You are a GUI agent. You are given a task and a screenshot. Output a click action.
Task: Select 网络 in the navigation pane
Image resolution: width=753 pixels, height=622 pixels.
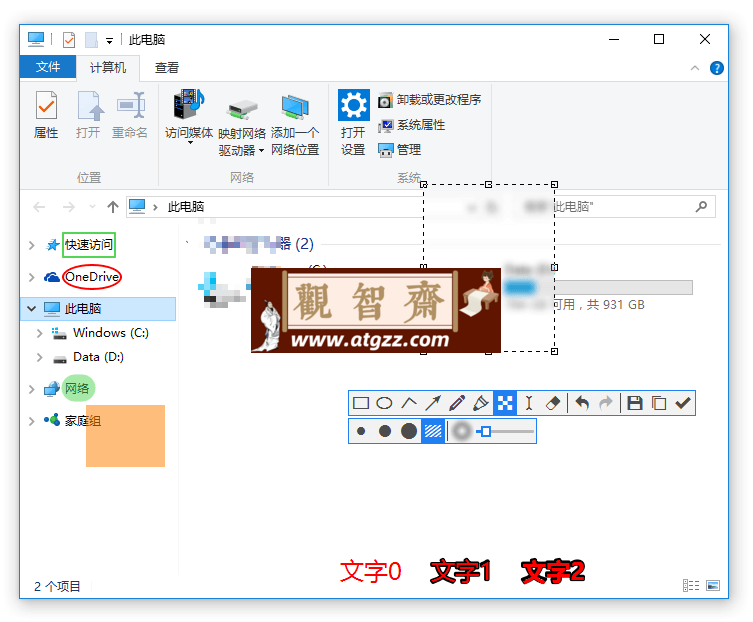pyautogui.click(x=77, y=388)
